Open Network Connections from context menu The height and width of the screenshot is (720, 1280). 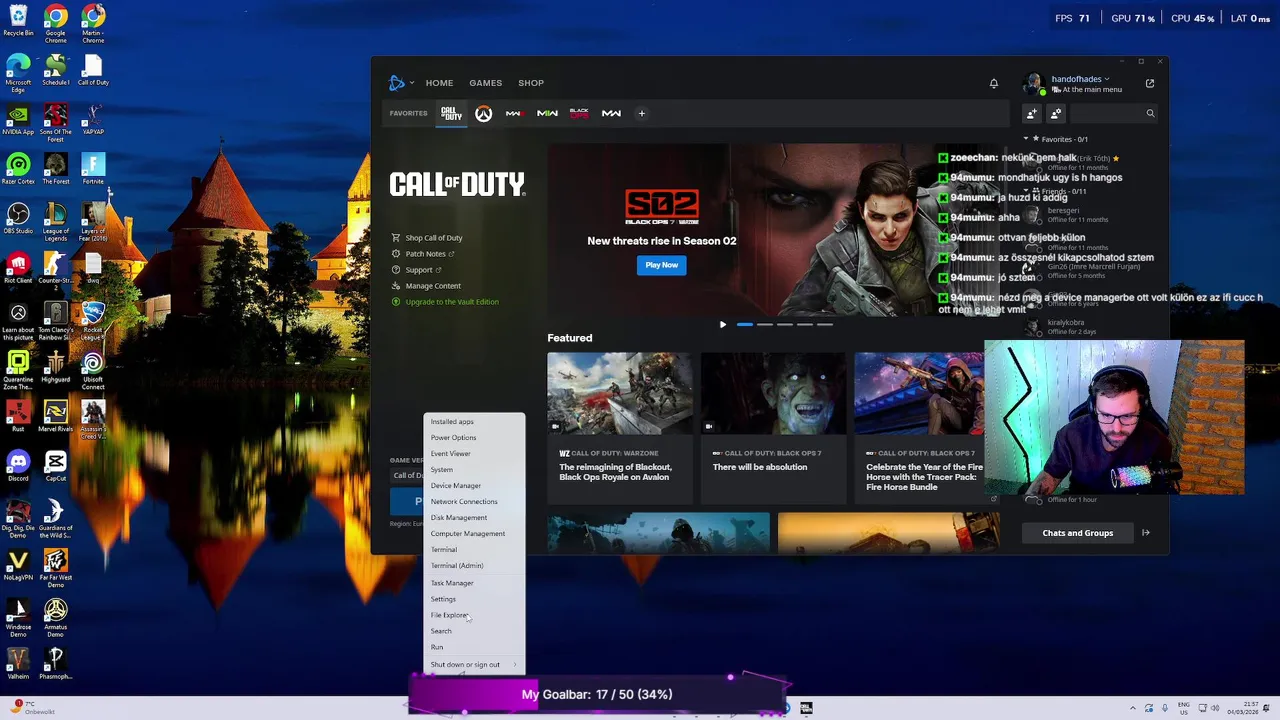tap(474, 502)
